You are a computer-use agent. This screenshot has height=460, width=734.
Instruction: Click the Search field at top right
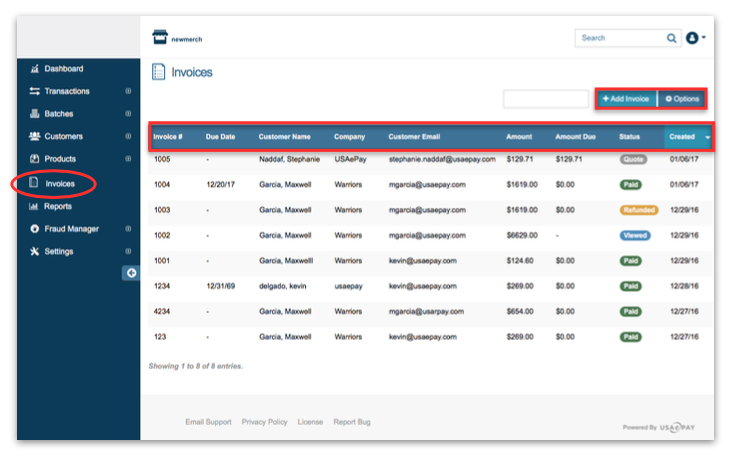(620, 38)
